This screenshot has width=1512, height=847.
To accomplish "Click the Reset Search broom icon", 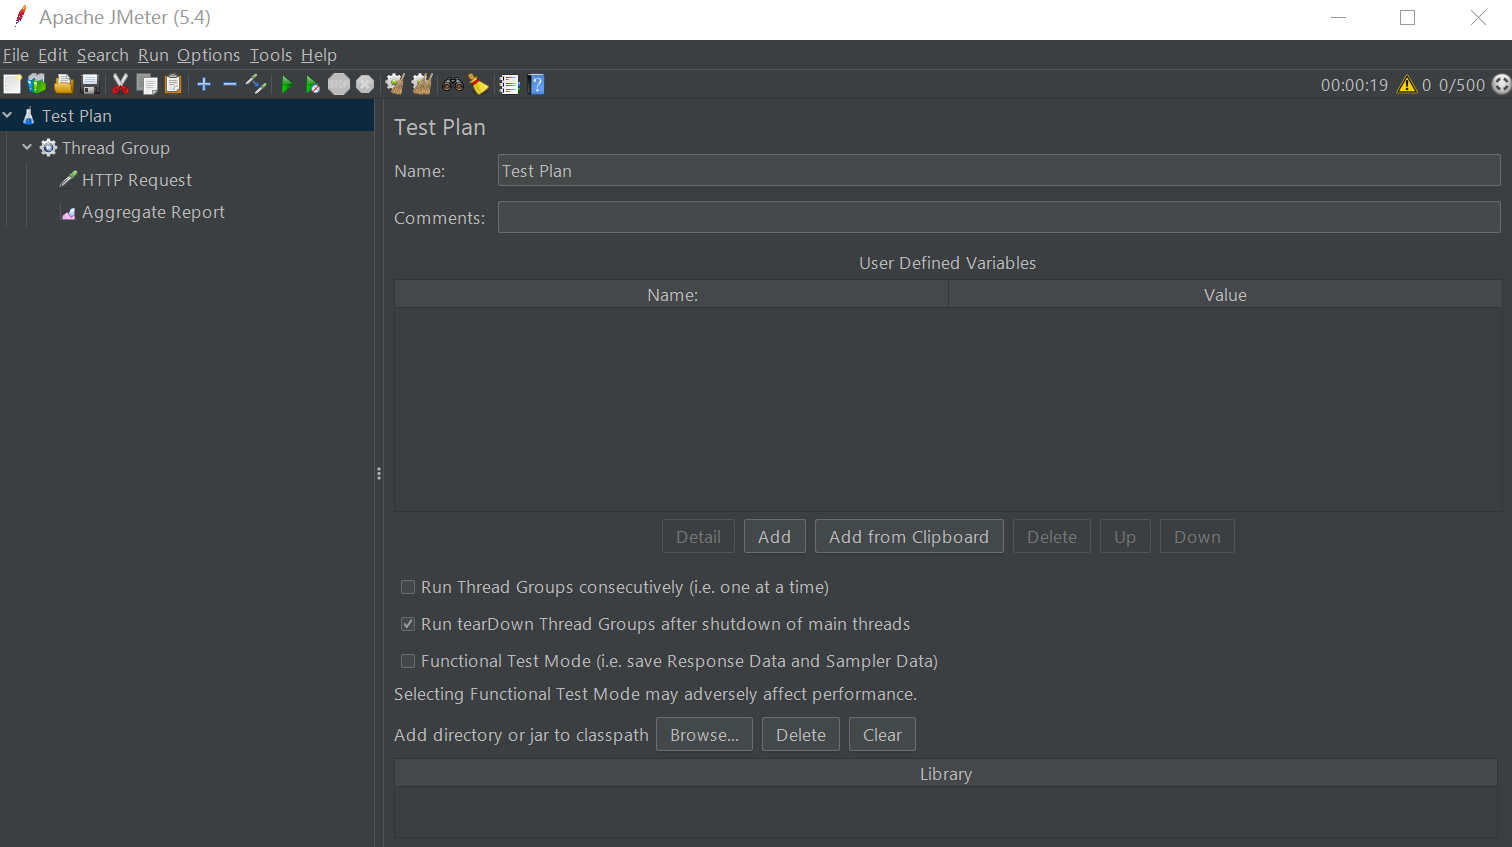I will tap(479, 84).
